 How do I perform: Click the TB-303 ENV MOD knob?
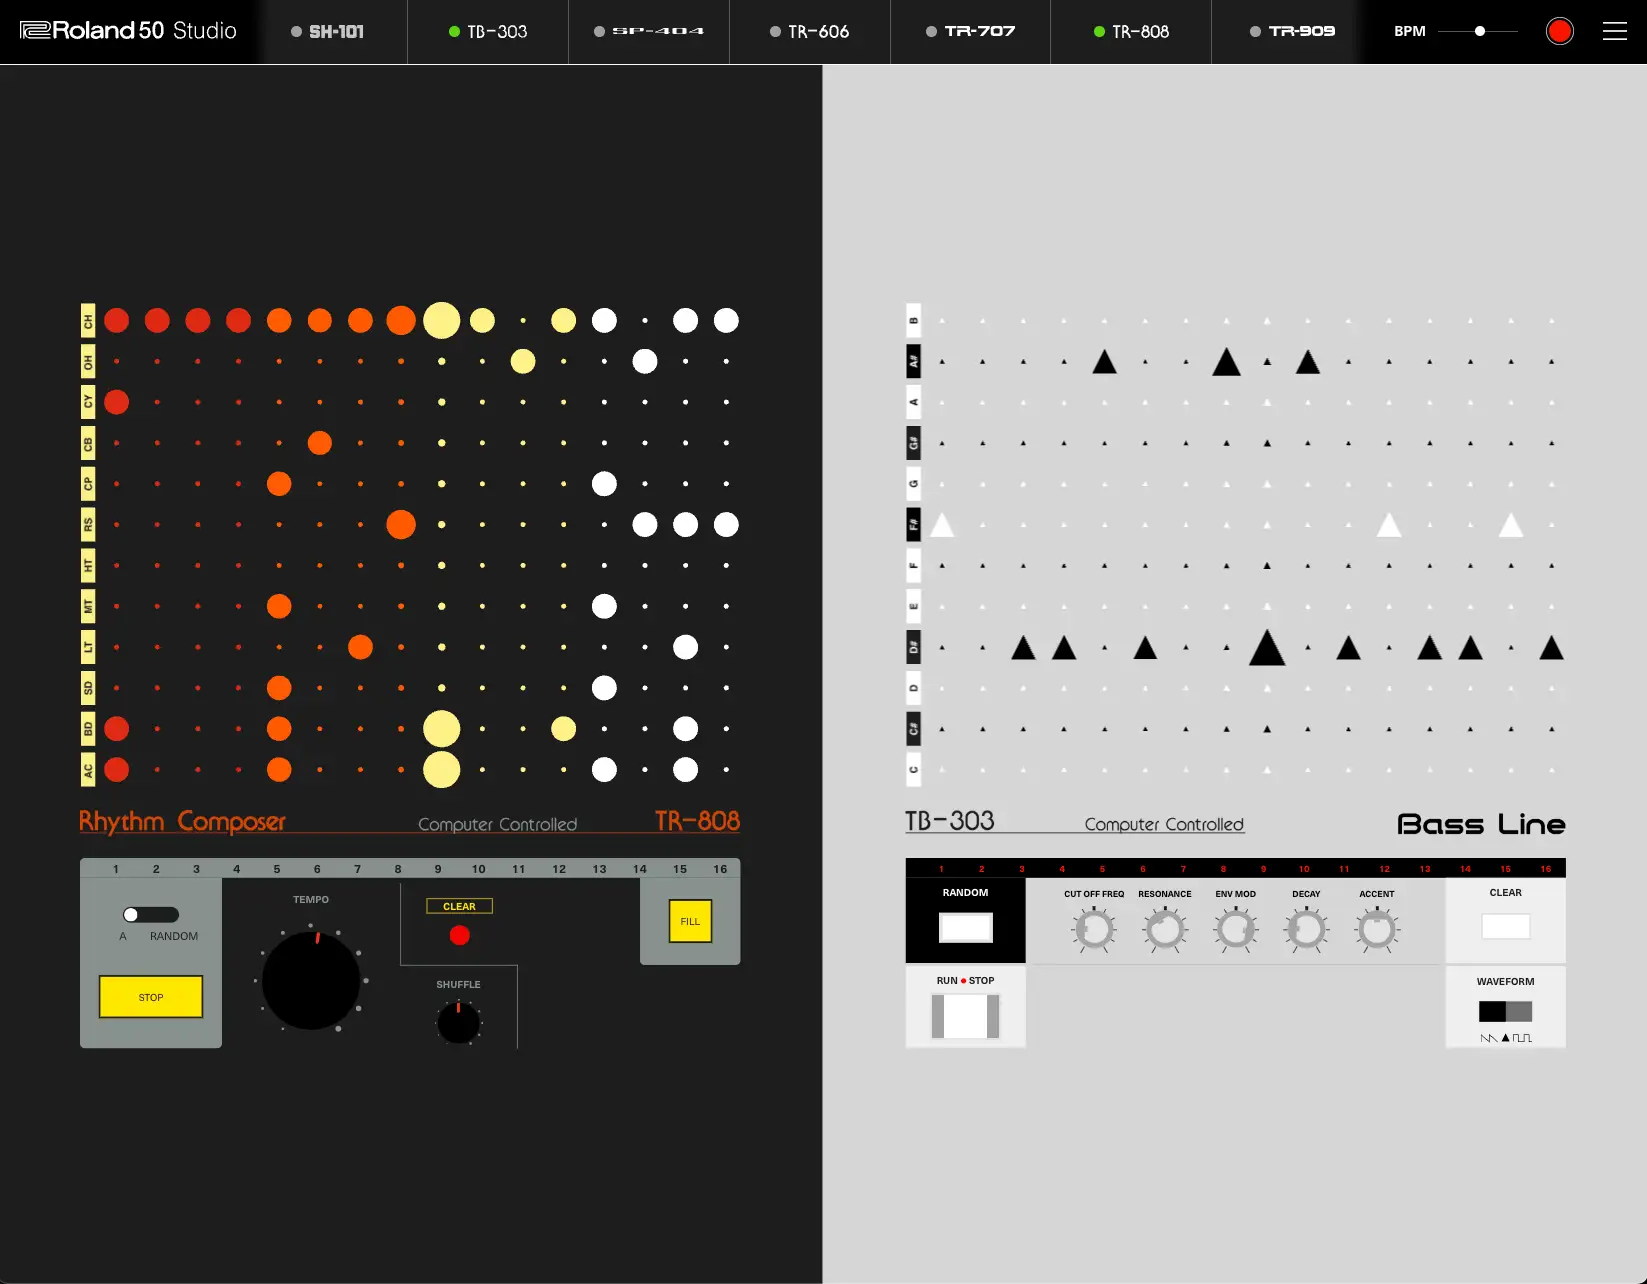coord(1236,930)
